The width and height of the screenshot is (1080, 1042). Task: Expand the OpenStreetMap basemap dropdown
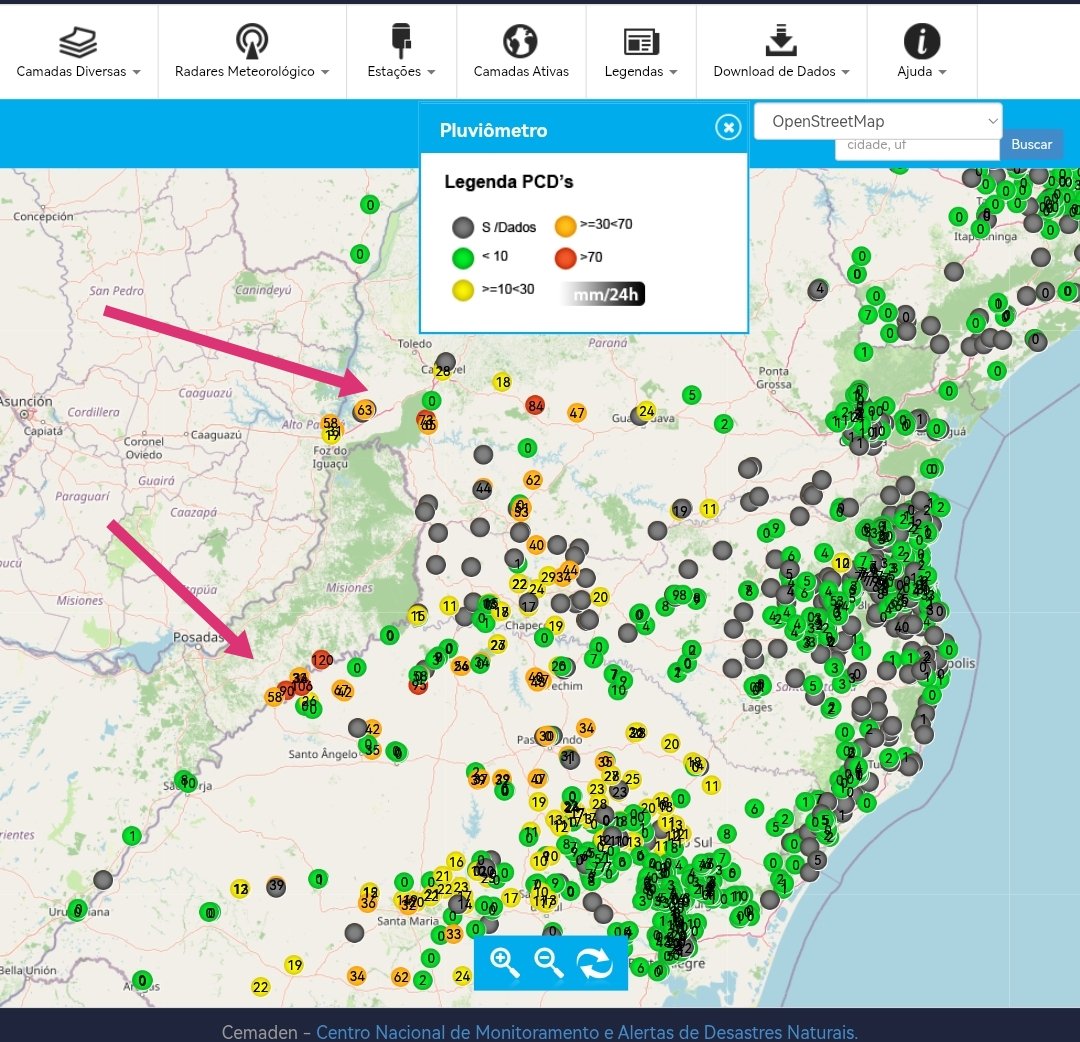pos(878,122)
